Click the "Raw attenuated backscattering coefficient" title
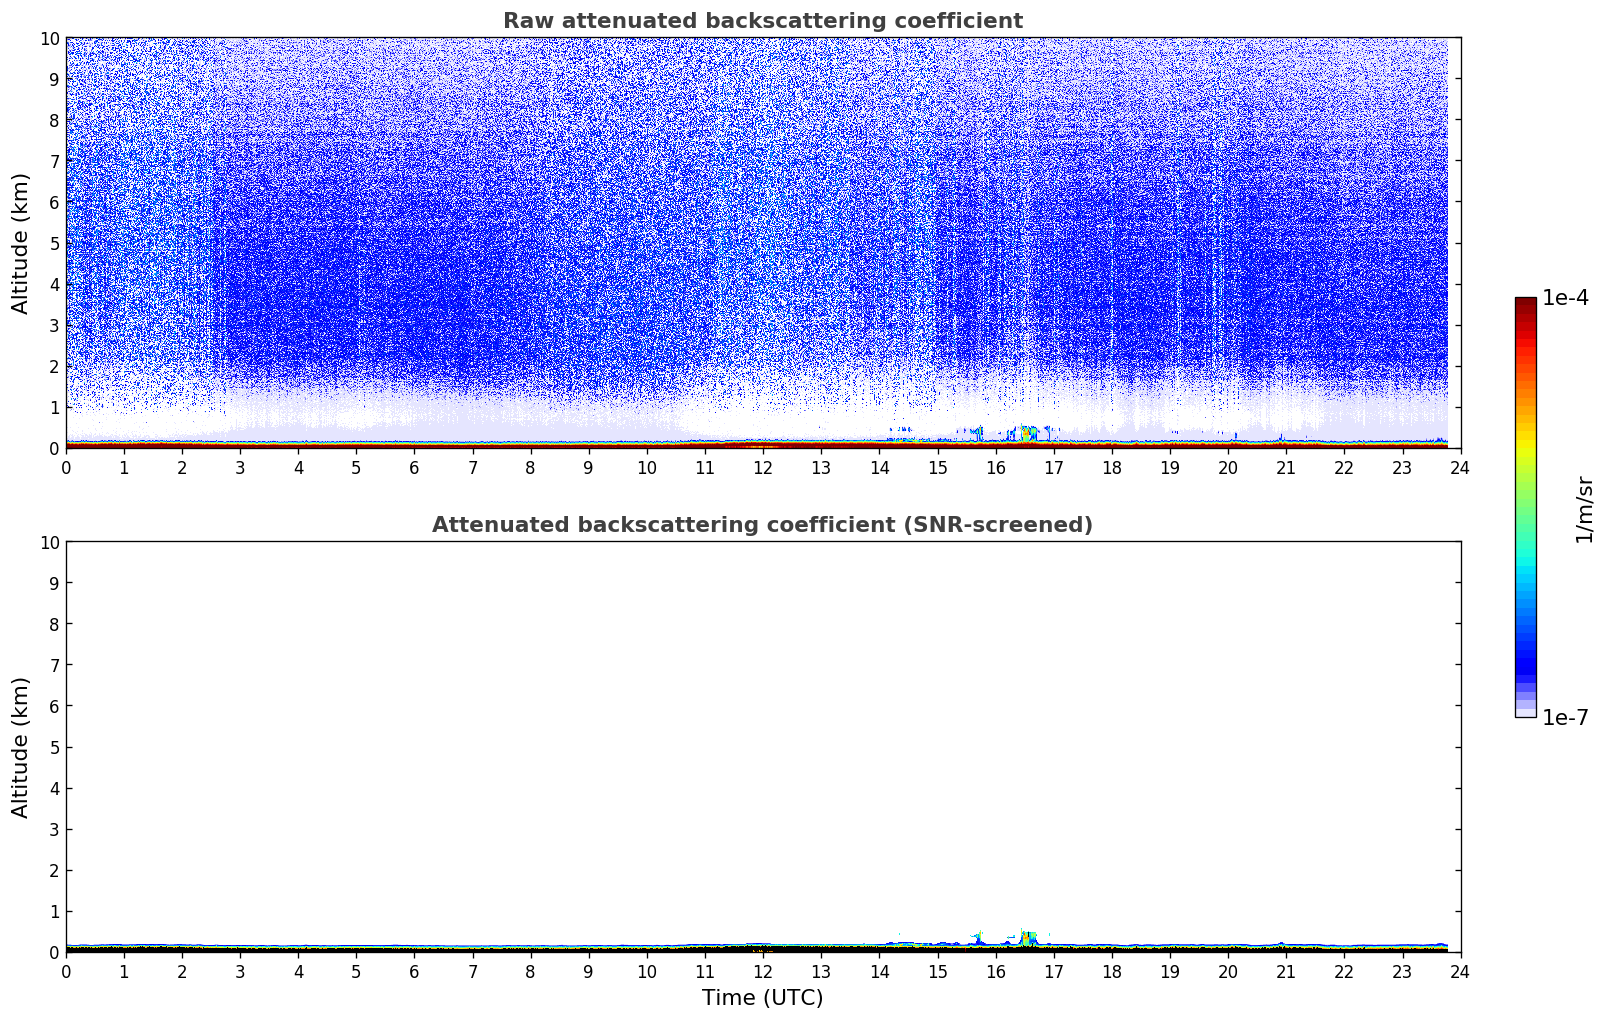 (762, 21)
